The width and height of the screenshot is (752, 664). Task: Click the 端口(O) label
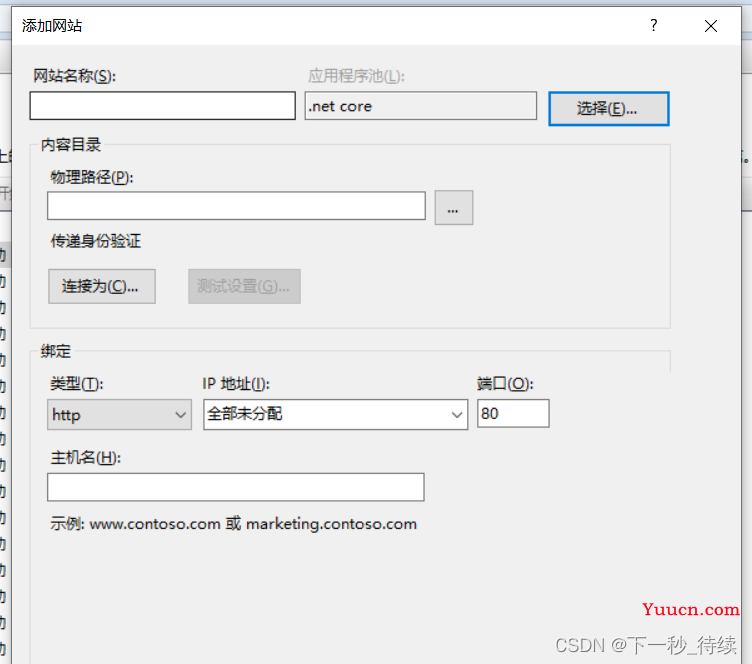pos(505,384)
